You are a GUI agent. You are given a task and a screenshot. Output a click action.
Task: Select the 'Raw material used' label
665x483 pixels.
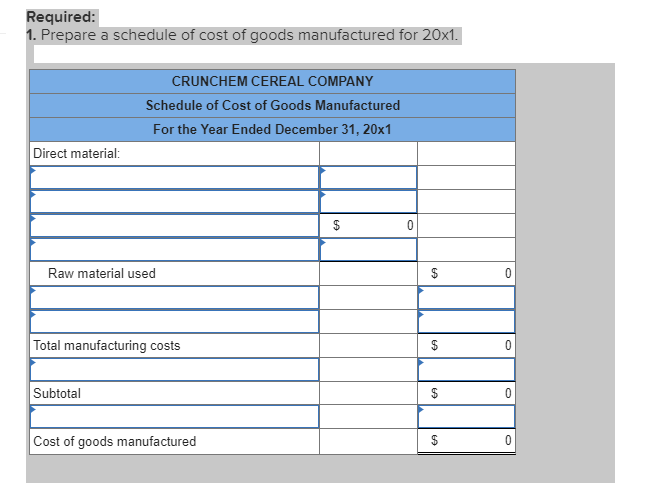[102, 274]
